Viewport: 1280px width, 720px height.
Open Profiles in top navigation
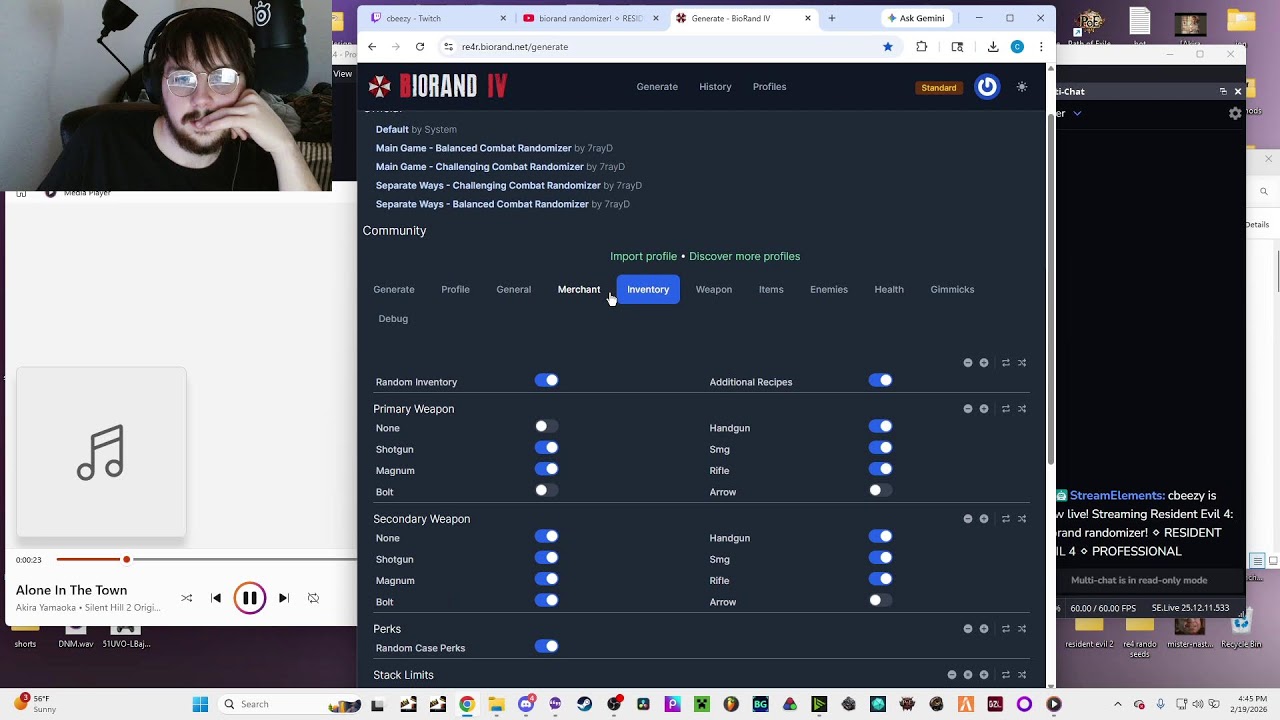(x=770, y=87)
